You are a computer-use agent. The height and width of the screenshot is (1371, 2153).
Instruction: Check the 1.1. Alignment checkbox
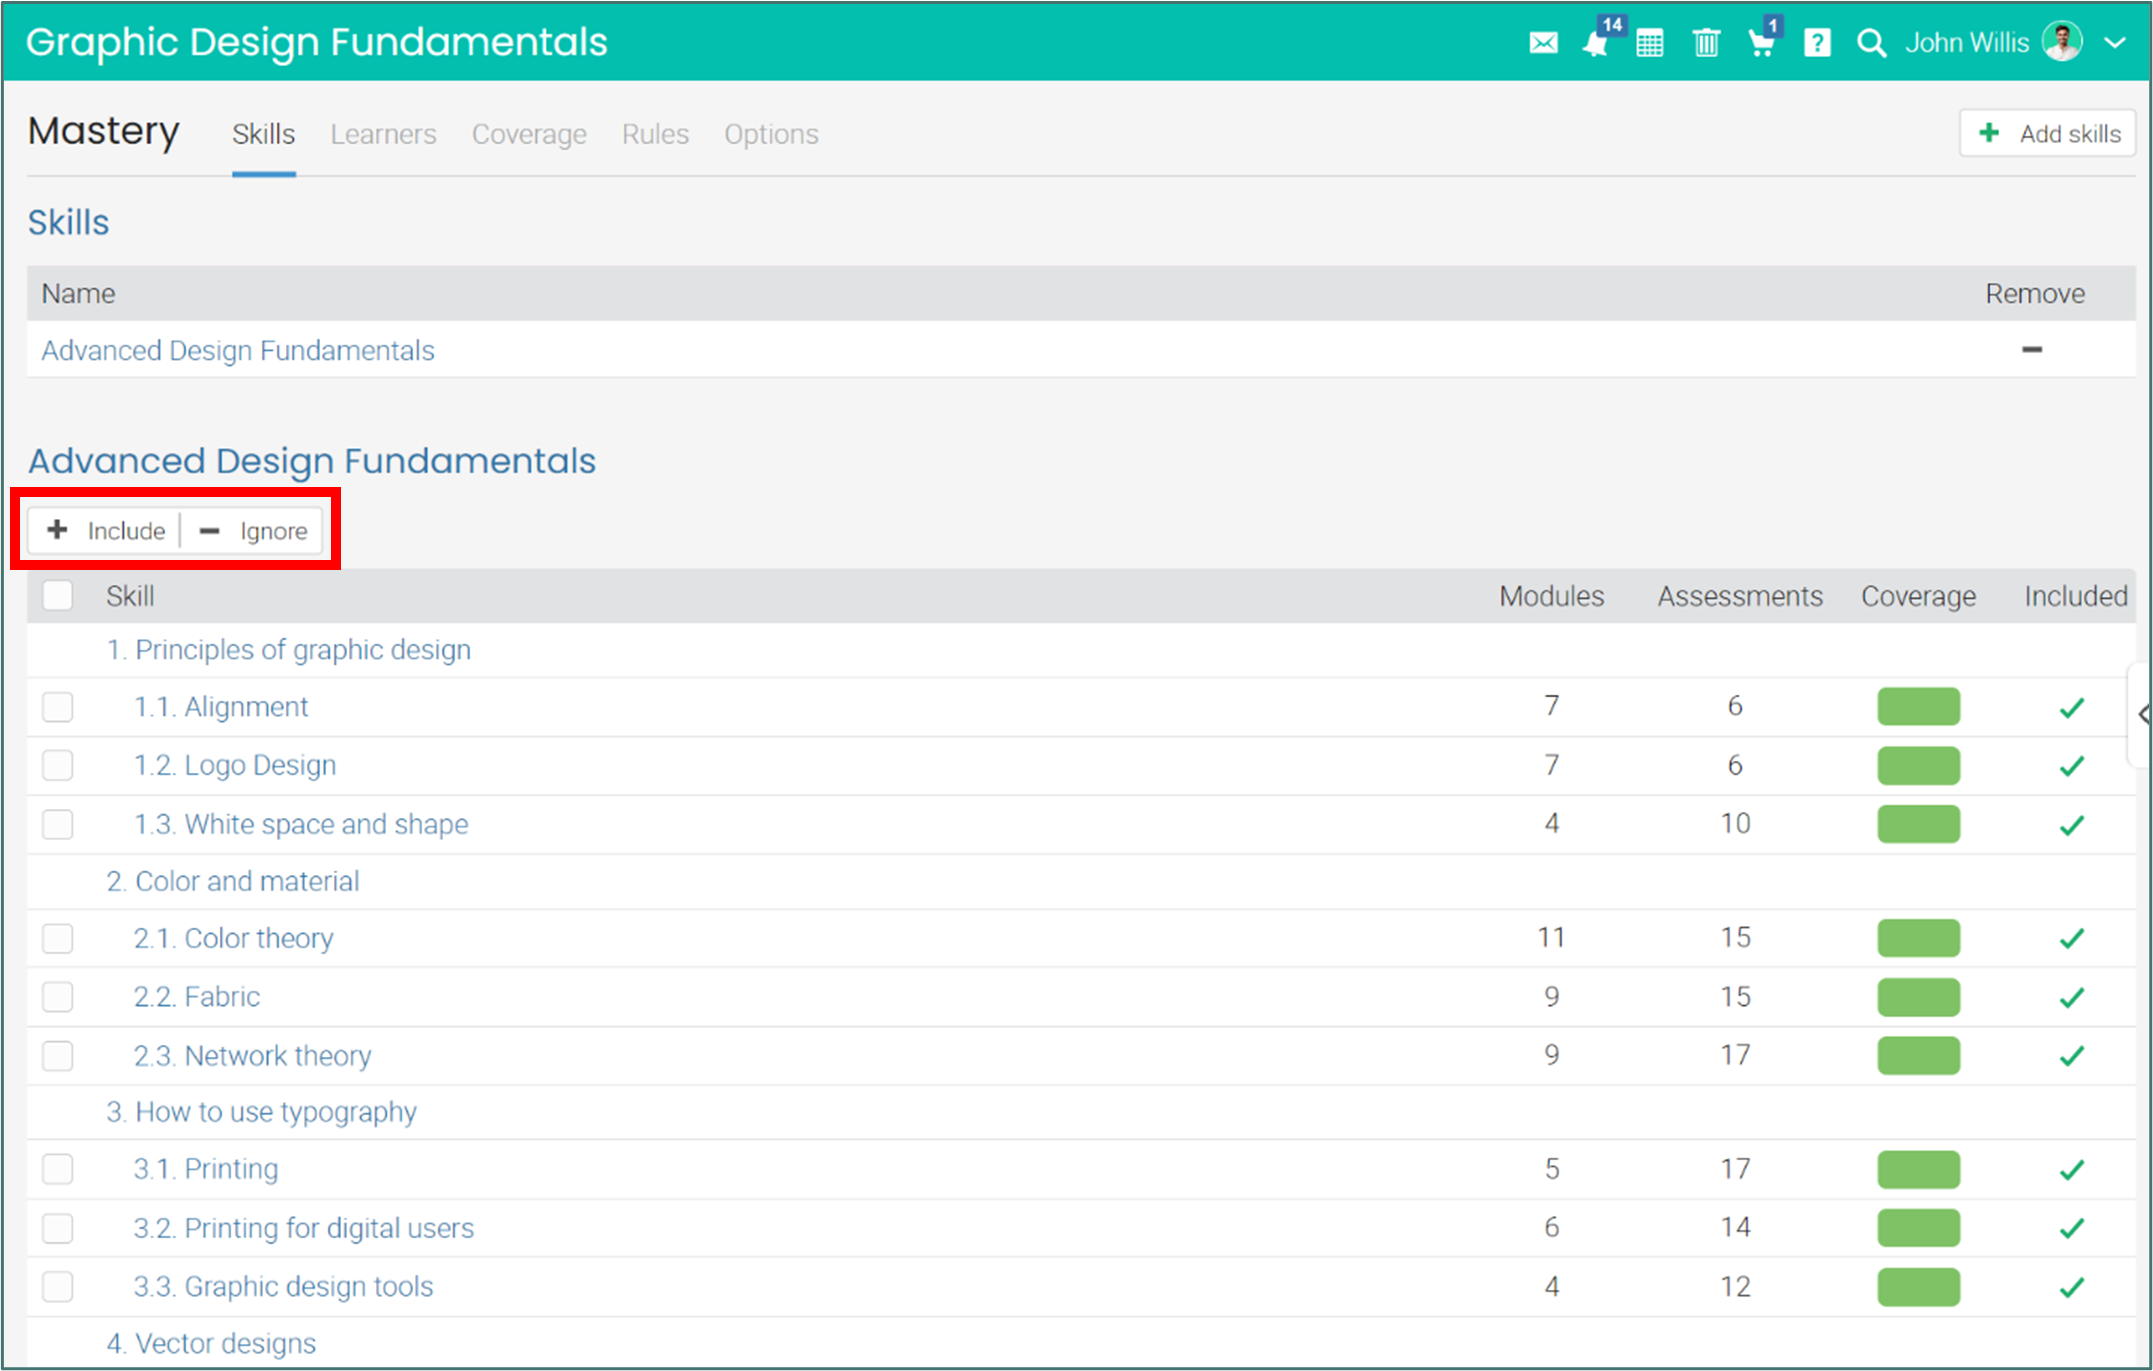pos(58,707)
